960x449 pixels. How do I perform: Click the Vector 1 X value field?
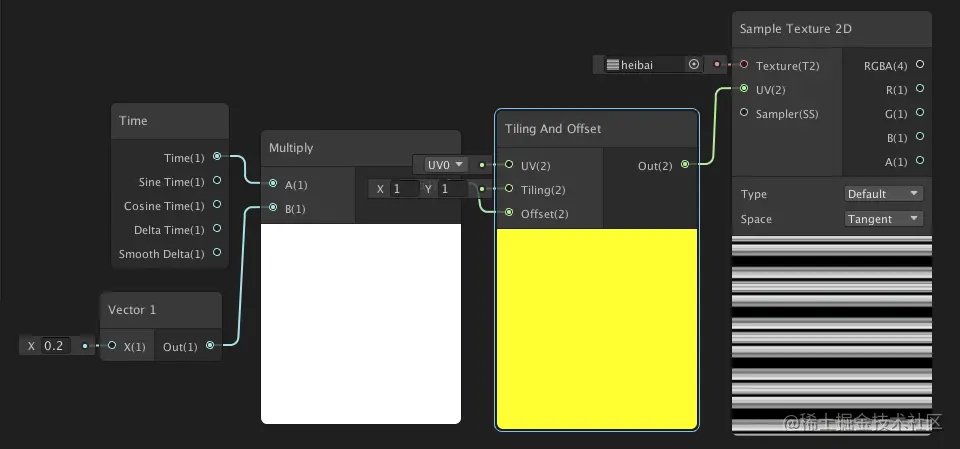[x=56, y=345]
